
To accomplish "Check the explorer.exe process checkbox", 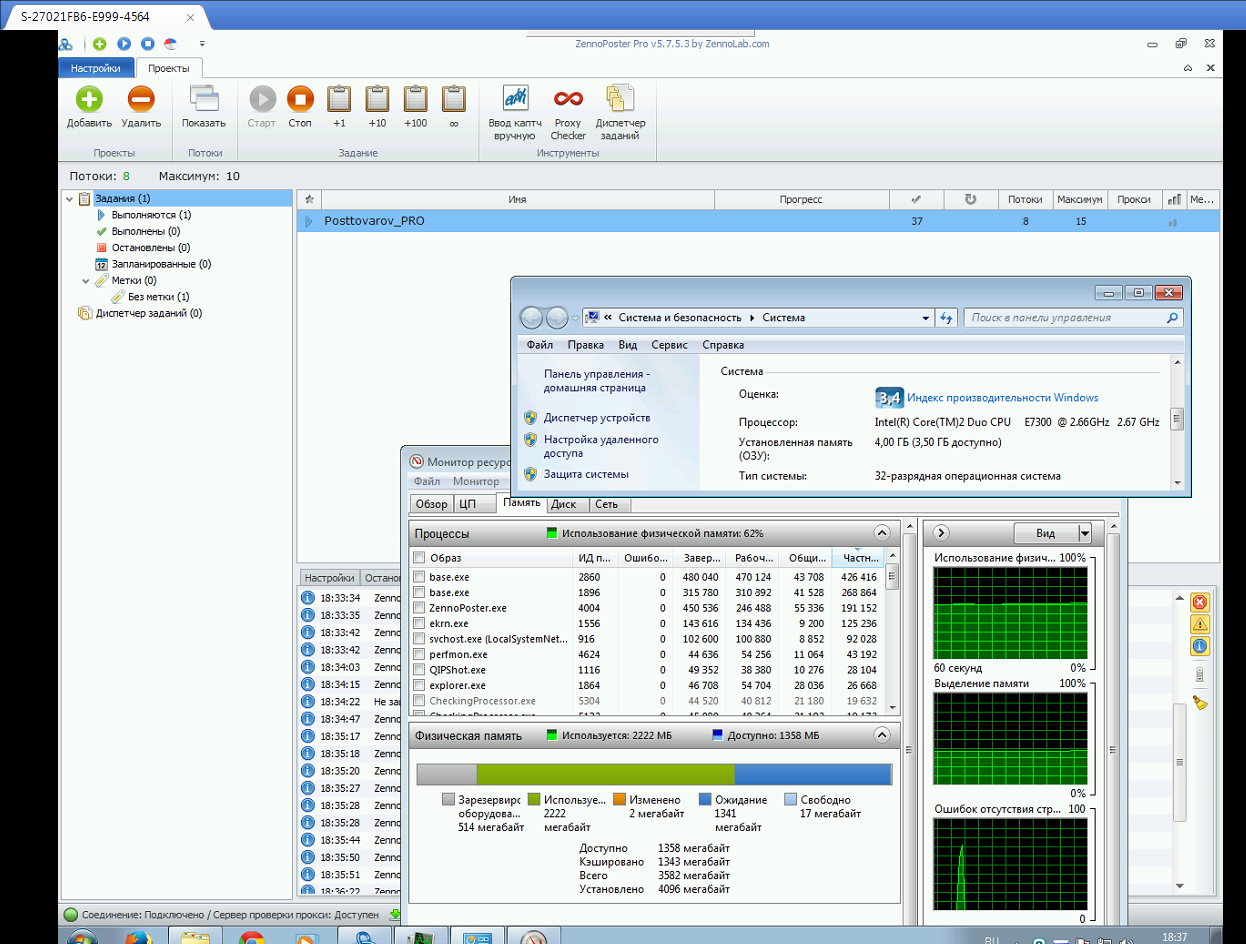I will tap(420, 686).
